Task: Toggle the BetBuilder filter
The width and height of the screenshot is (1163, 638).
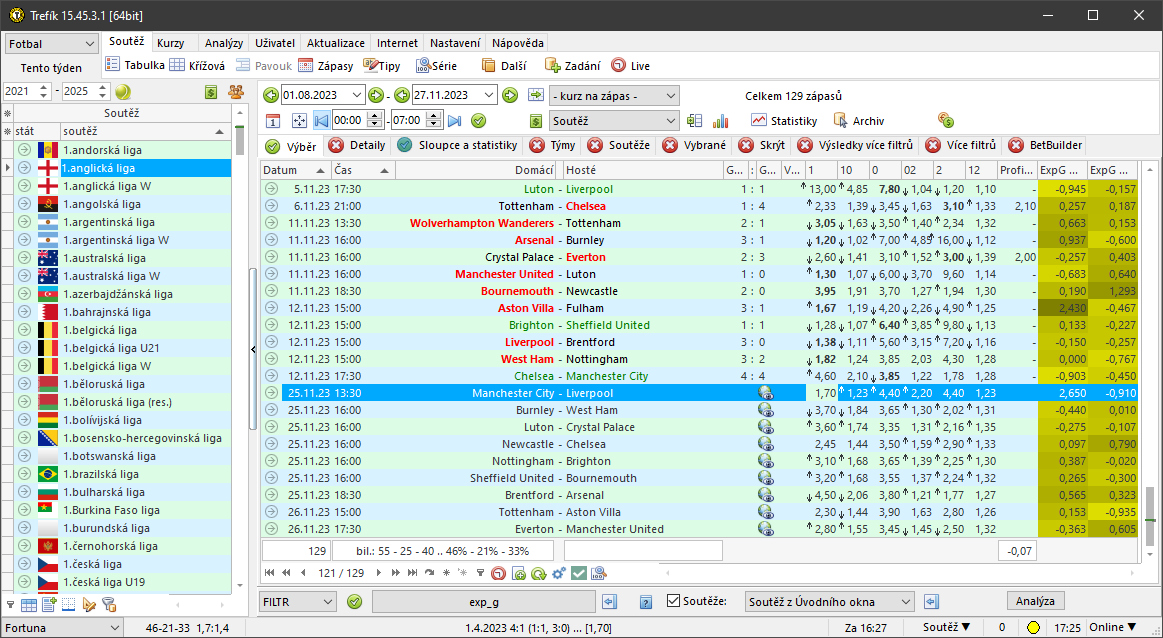Action: (1045, 145)
